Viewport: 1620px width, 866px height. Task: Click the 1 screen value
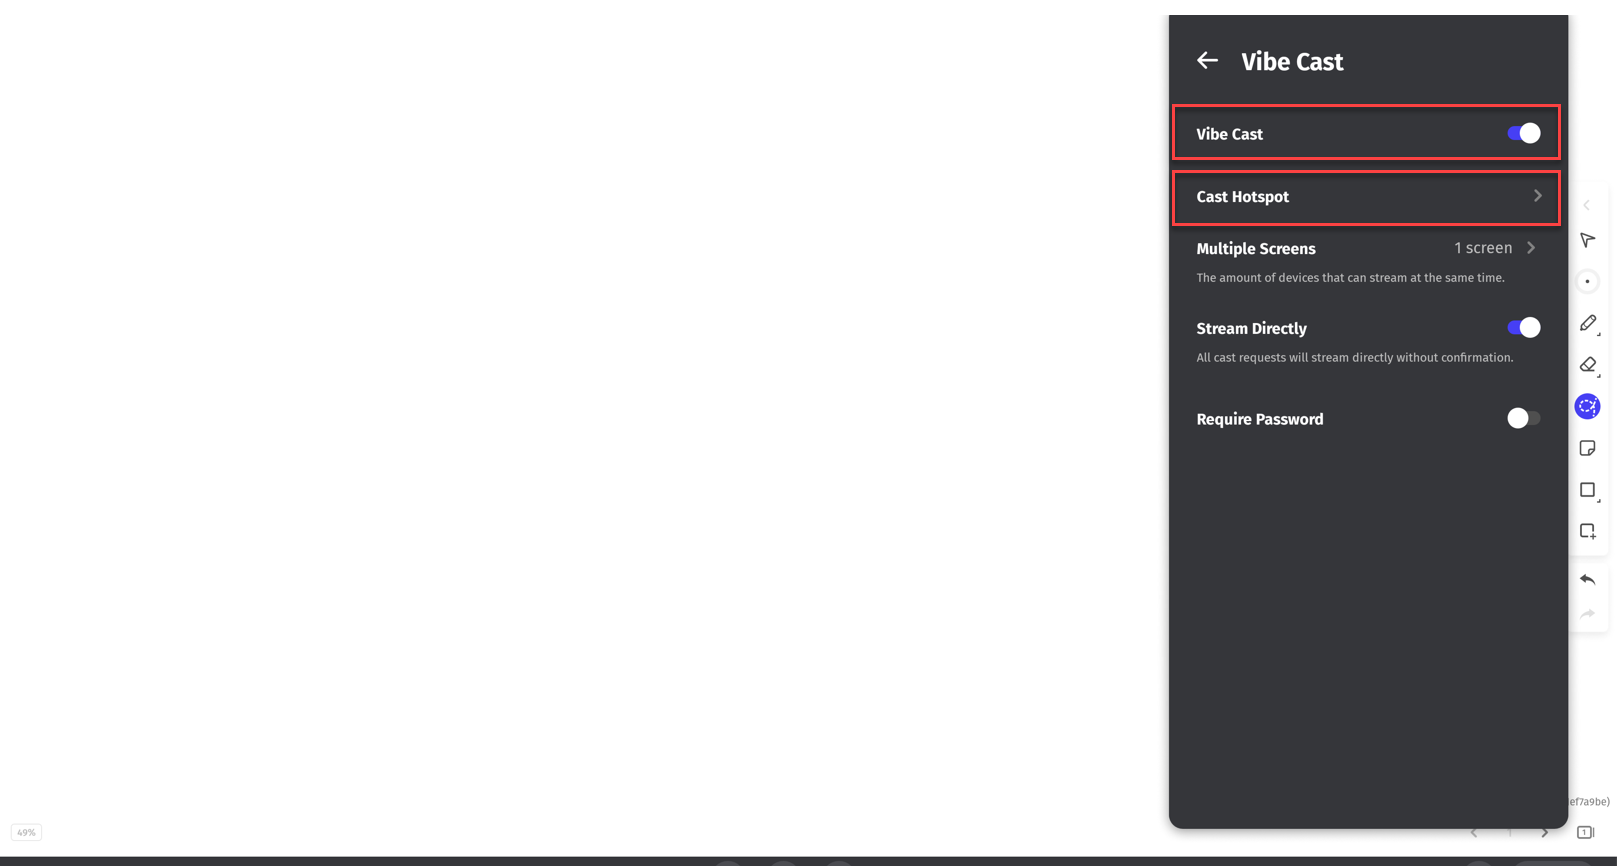pyautogui.click(x=1482, y=248)
